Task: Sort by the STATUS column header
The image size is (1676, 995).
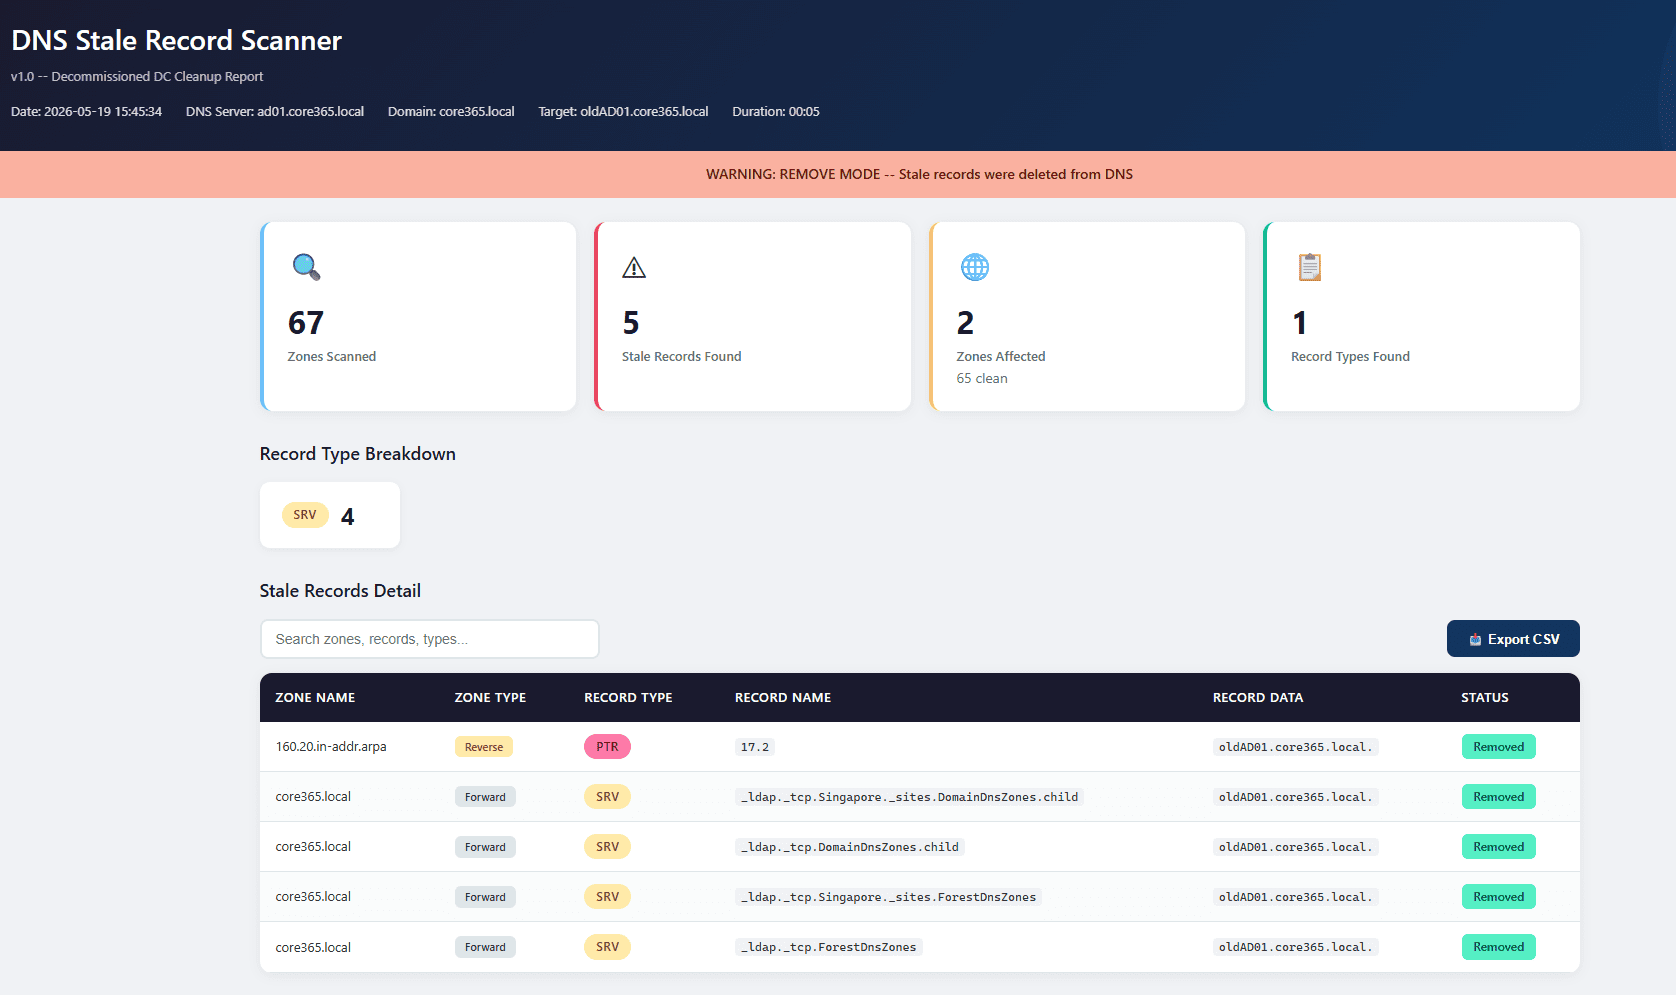Action: pos(1485,698)
